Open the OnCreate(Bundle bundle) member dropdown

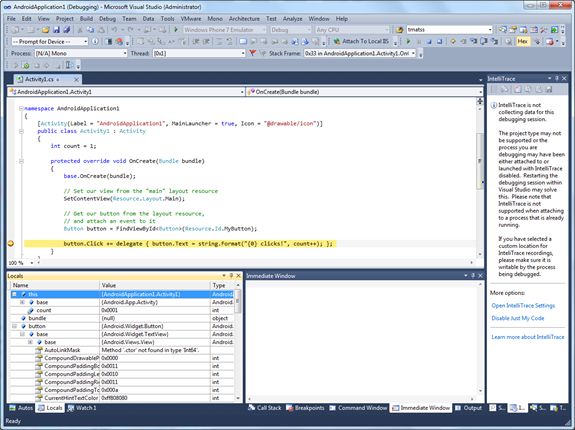(x=480, y=92)
